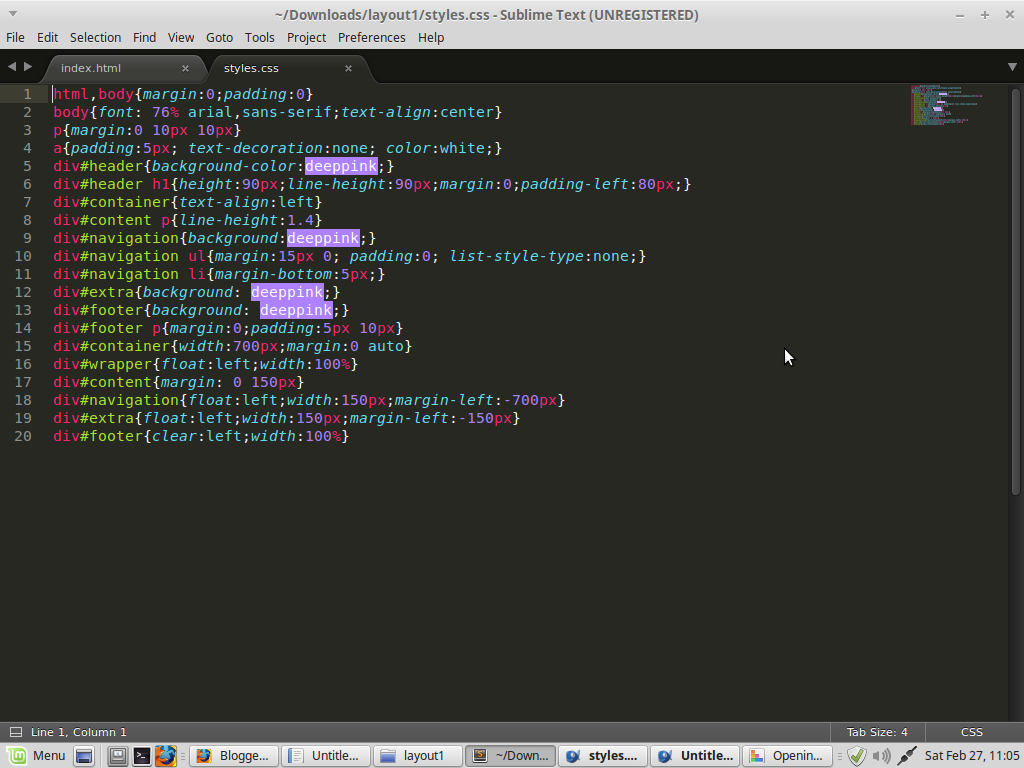Click the minimap code preview
1024x768 pixels.
tap(945, 105)
